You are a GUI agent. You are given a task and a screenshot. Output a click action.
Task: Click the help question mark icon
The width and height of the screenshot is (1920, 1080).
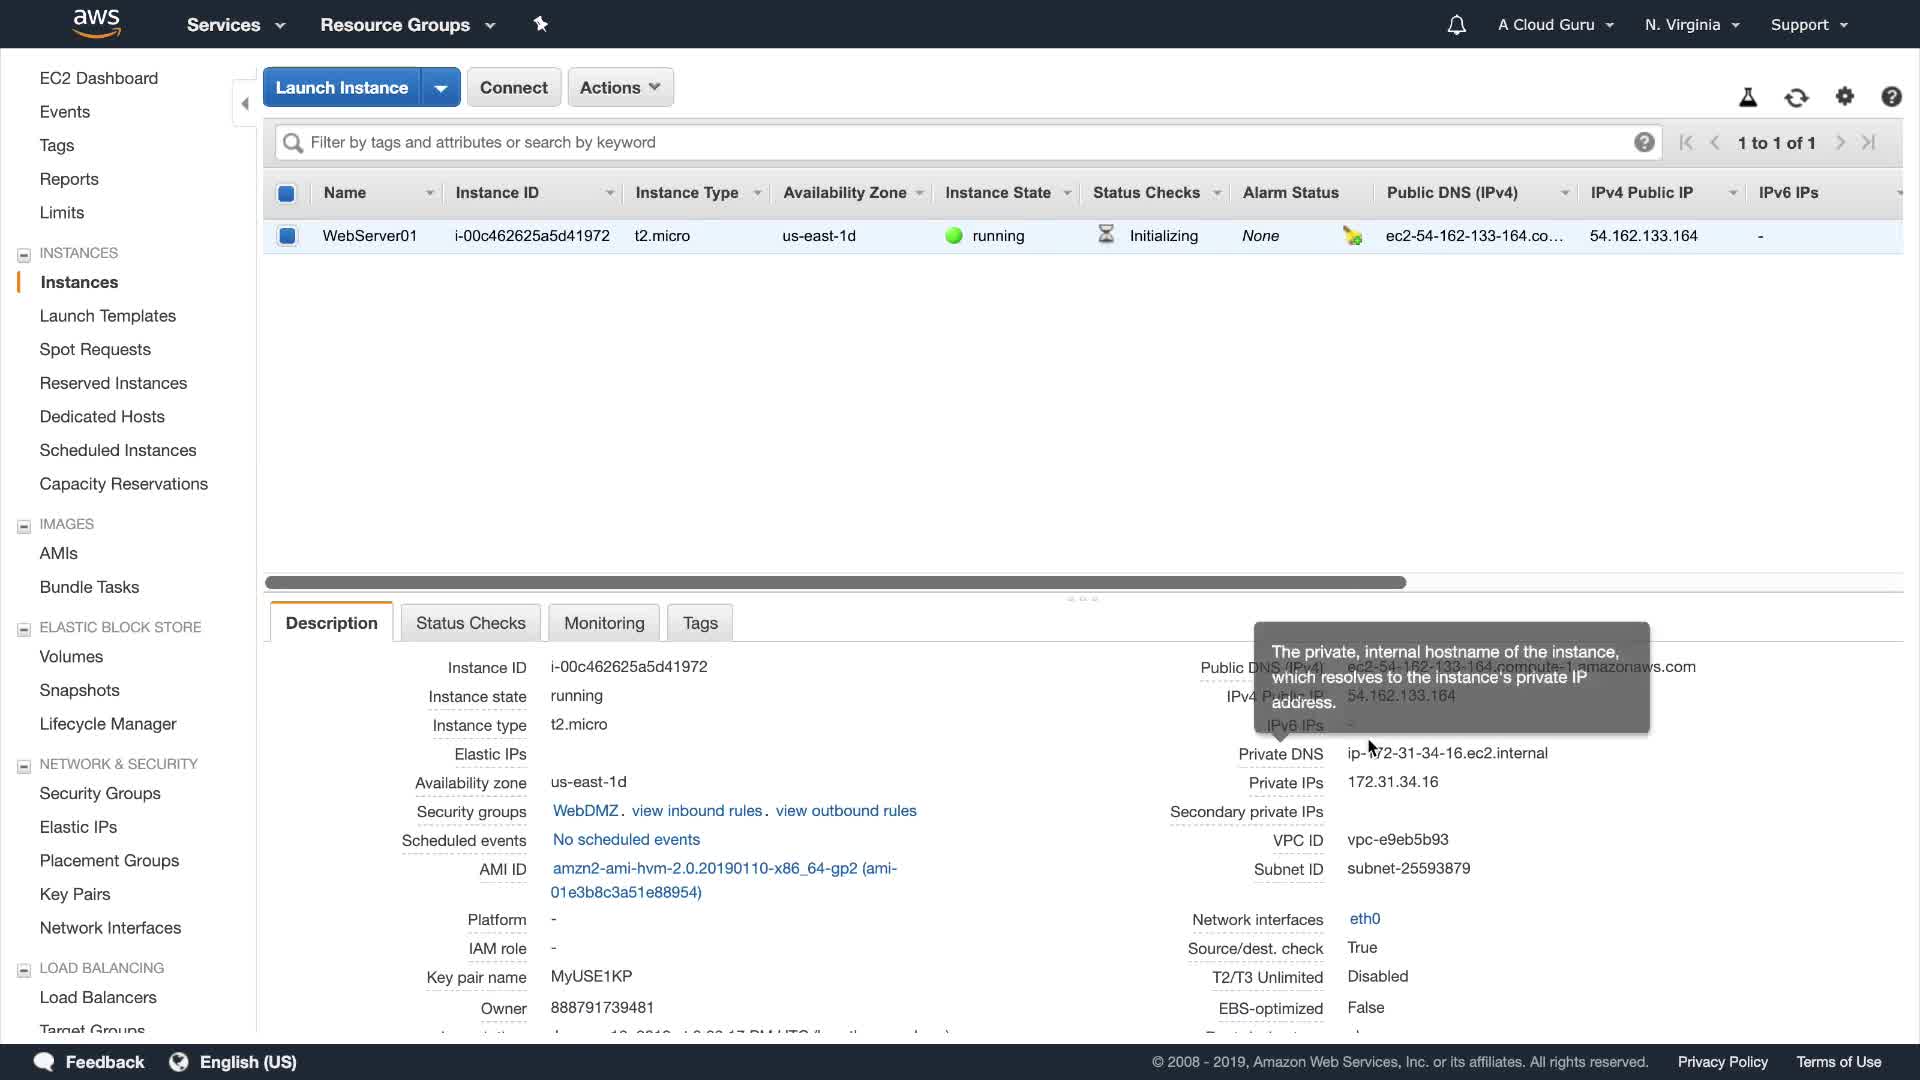[x=1891, y=96]
